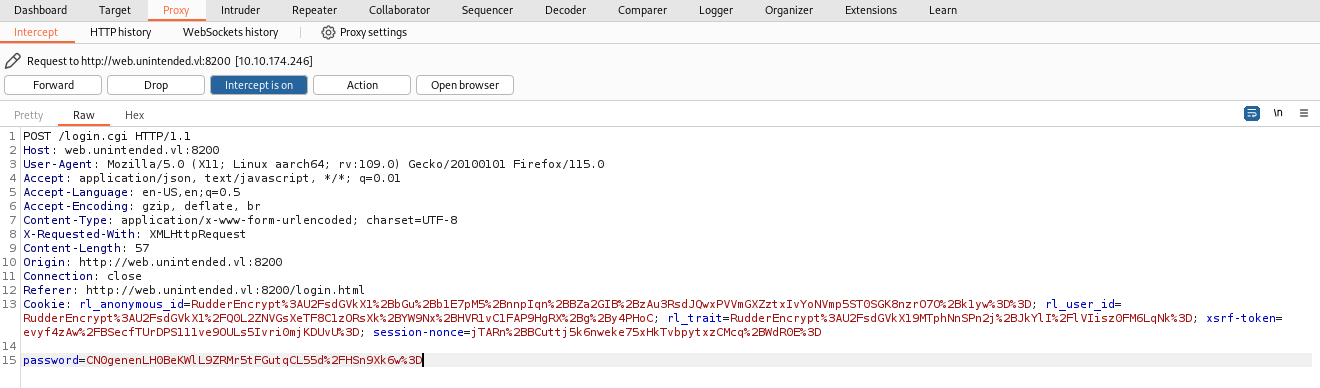
Task: Click the pencil icon beside the request URL
Action: pyautogui.click(x=13, y=61)
